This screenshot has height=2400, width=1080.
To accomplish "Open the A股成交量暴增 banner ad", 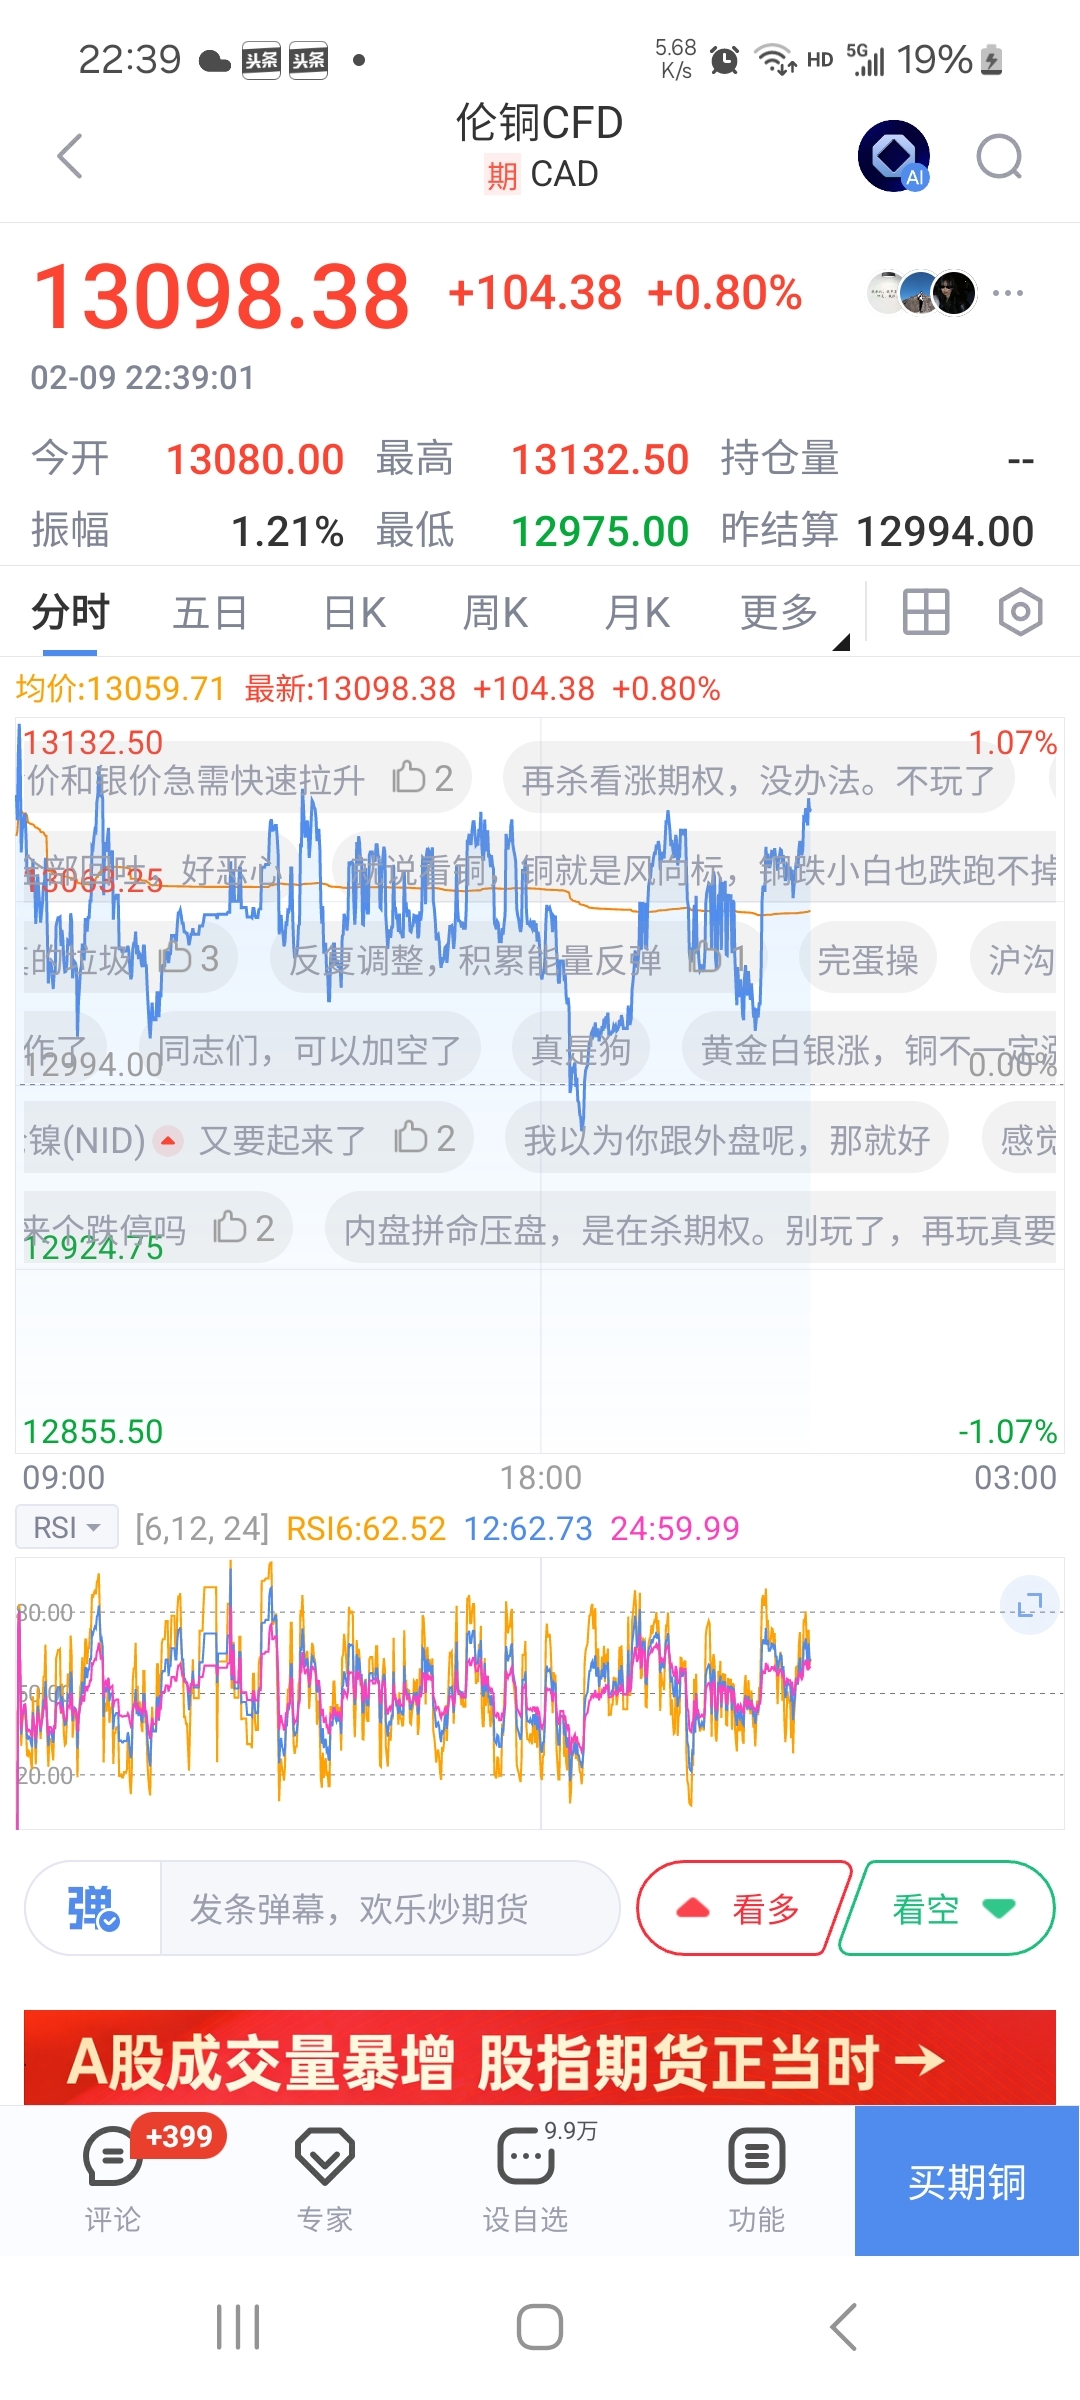I will pyautogui.click(x=540, y=2058).
